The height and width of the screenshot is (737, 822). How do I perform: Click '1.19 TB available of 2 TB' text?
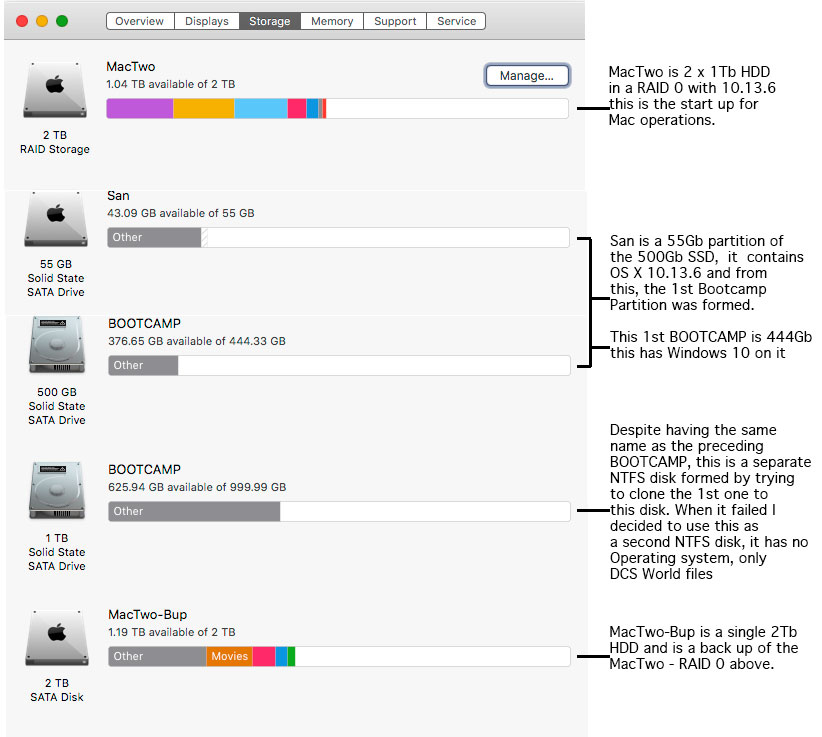pos(171,632)
